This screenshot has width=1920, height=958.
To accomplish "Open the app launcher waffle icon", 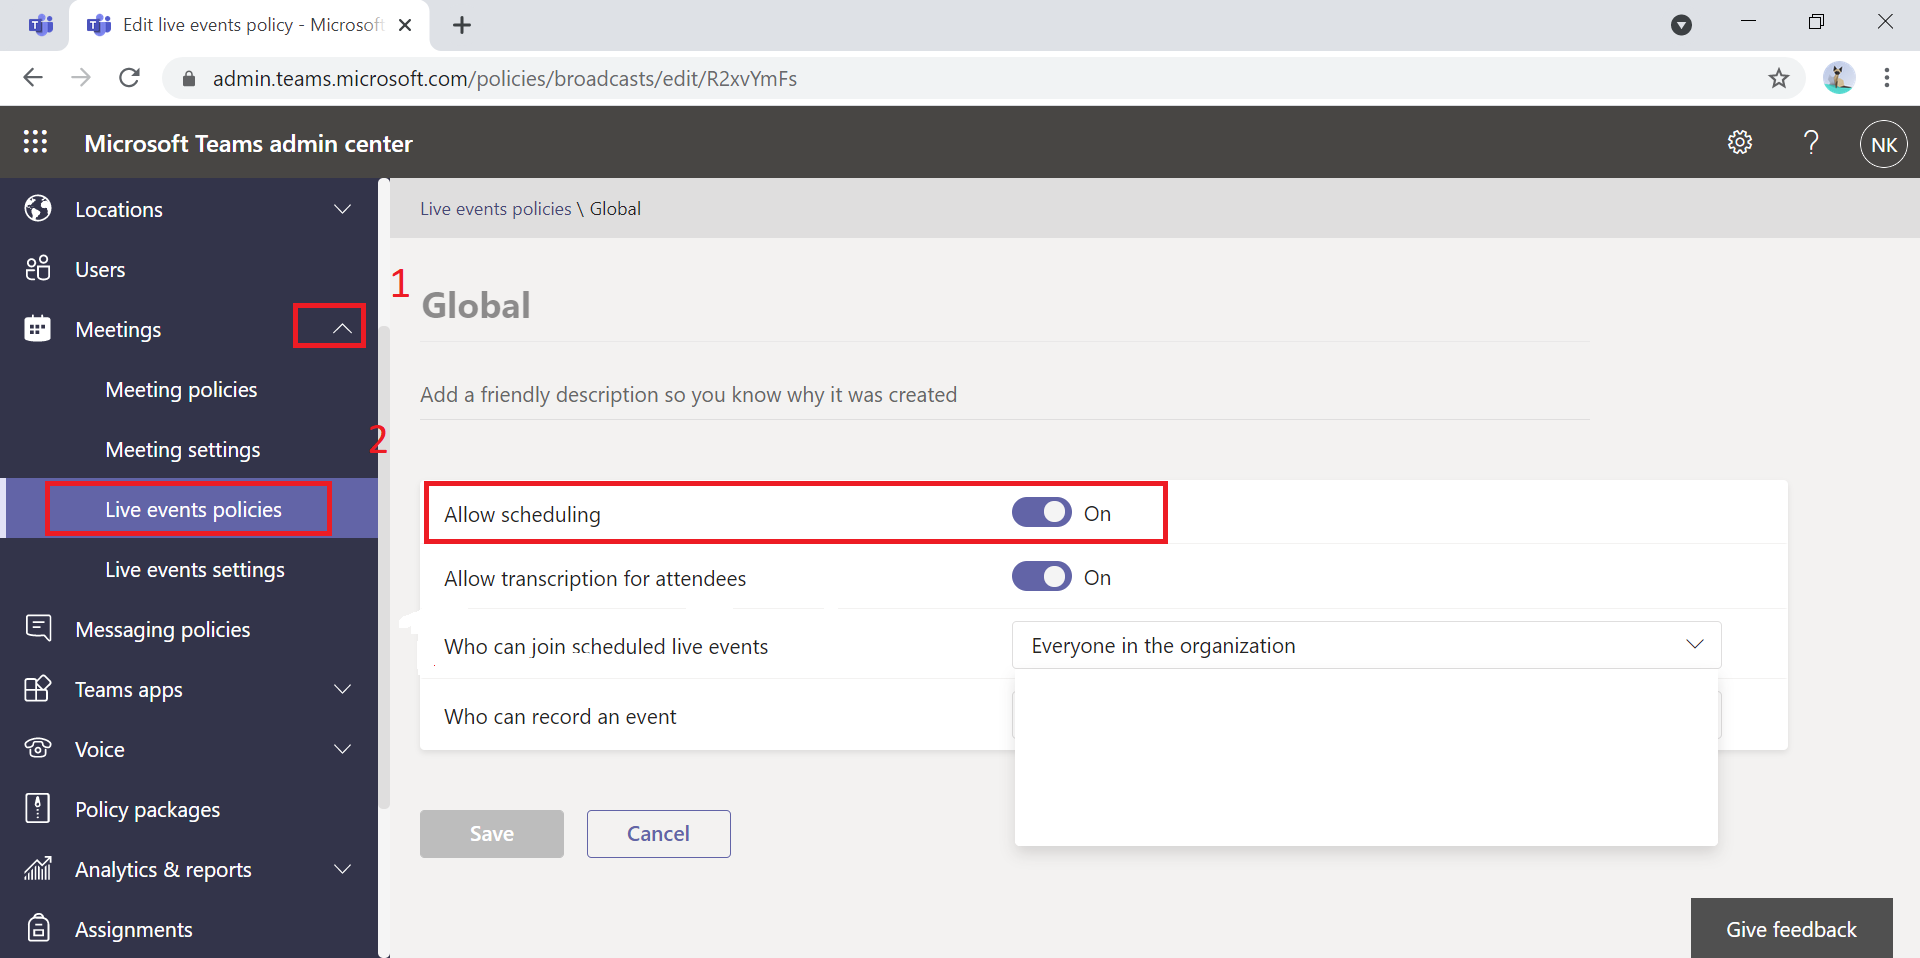I will click(35, 142).
